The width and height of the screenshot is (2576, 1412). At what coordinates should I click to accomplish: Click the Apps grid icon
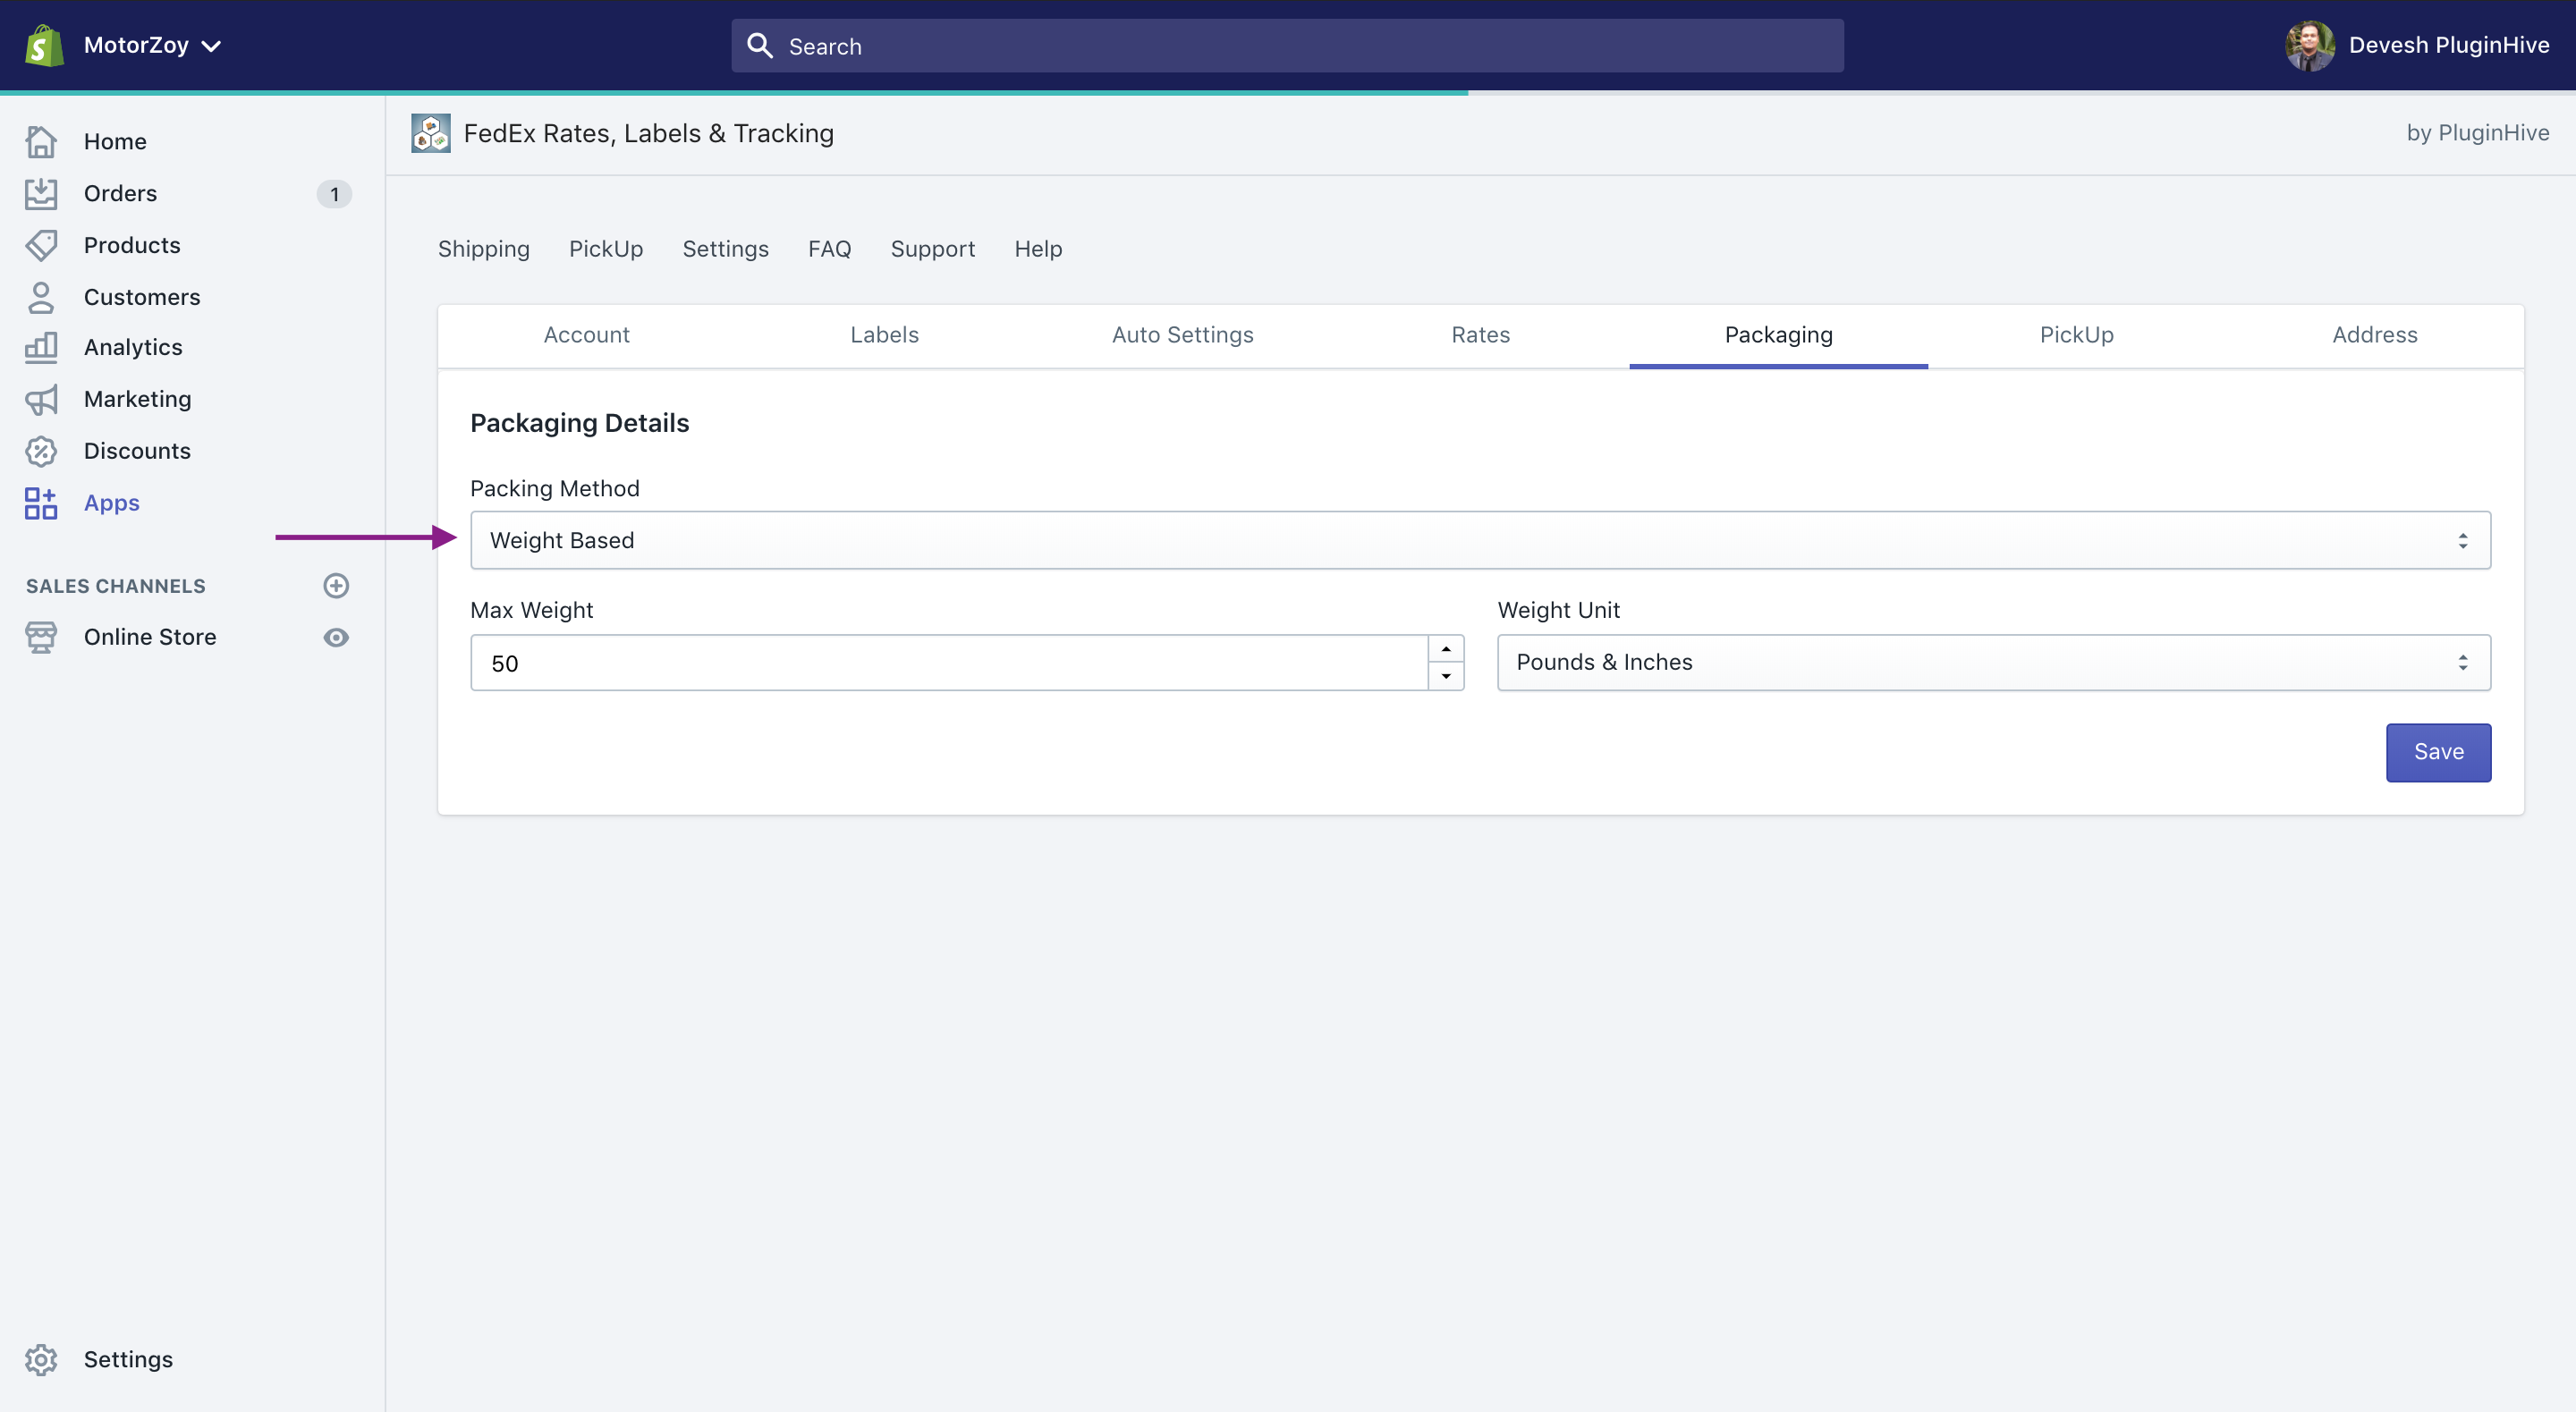[41, 503]
